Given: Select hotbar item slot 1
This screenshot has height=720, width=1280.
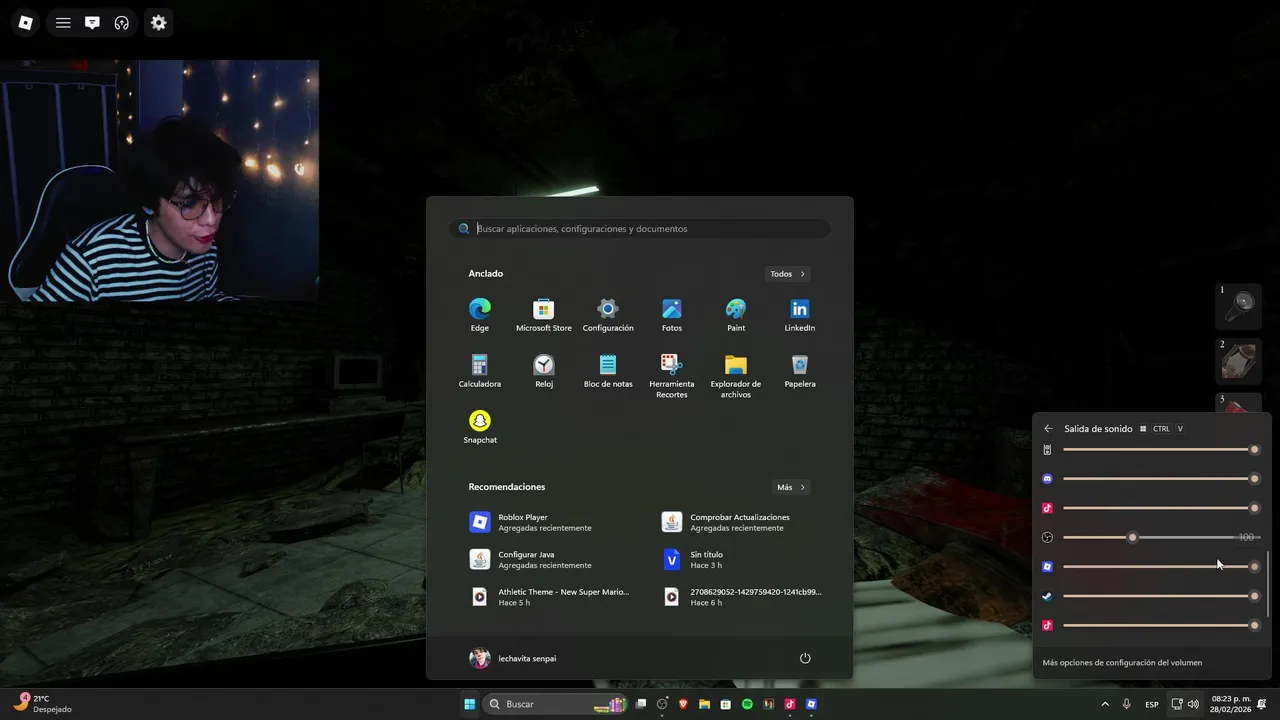Looking at the screenshot, I should tap(1238, 305).
